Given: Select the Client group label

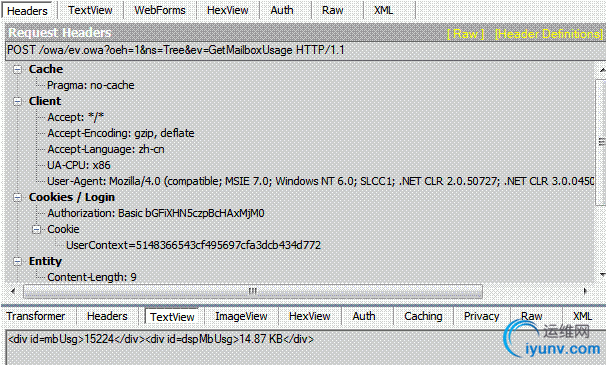Looking at the screenshot, I should [45, 101].
